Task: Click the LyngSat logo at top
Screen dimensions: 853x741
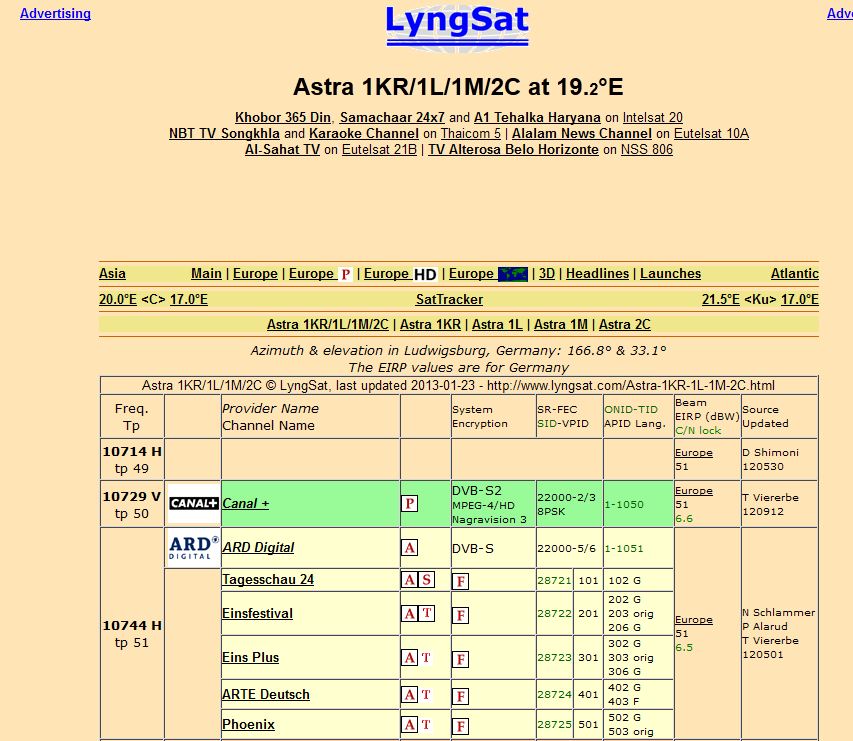Action: (457, 25)
